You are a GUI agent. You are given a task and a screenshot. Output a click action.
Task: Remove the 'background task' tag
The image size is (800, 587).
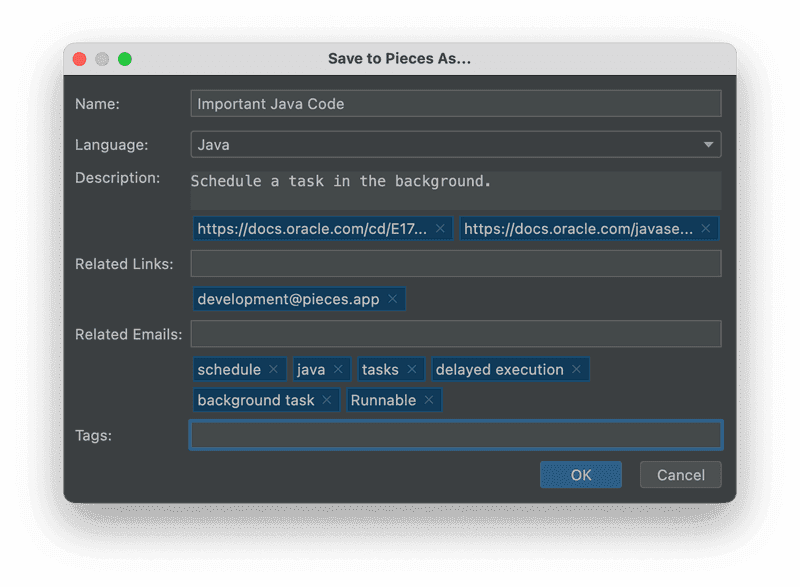[328, 400]
